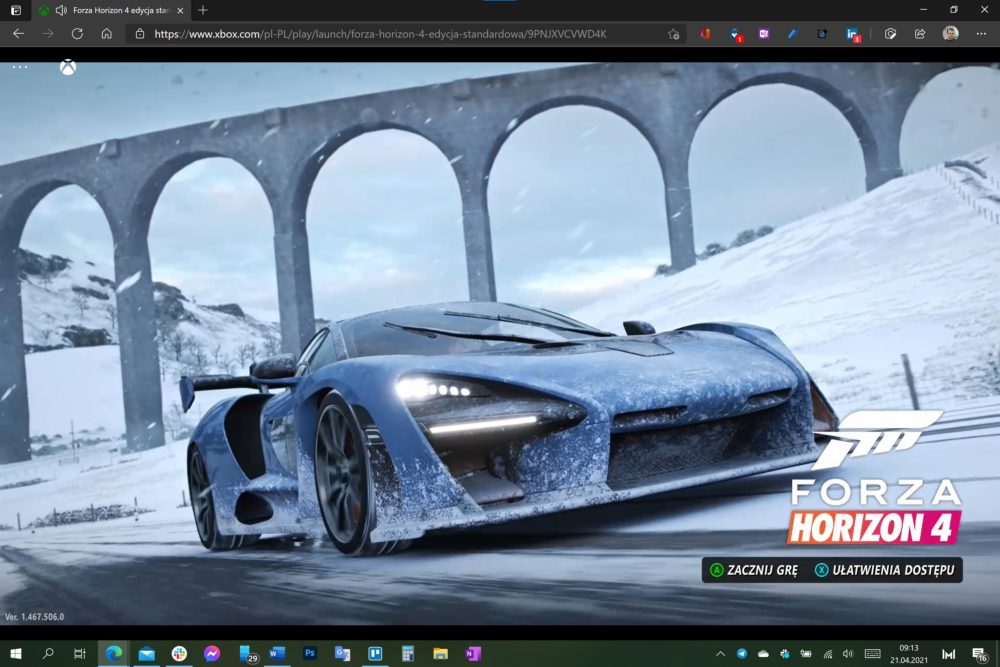Open Messenger from the taskbar
1000x667 pixels.
[x=212, y=654]
